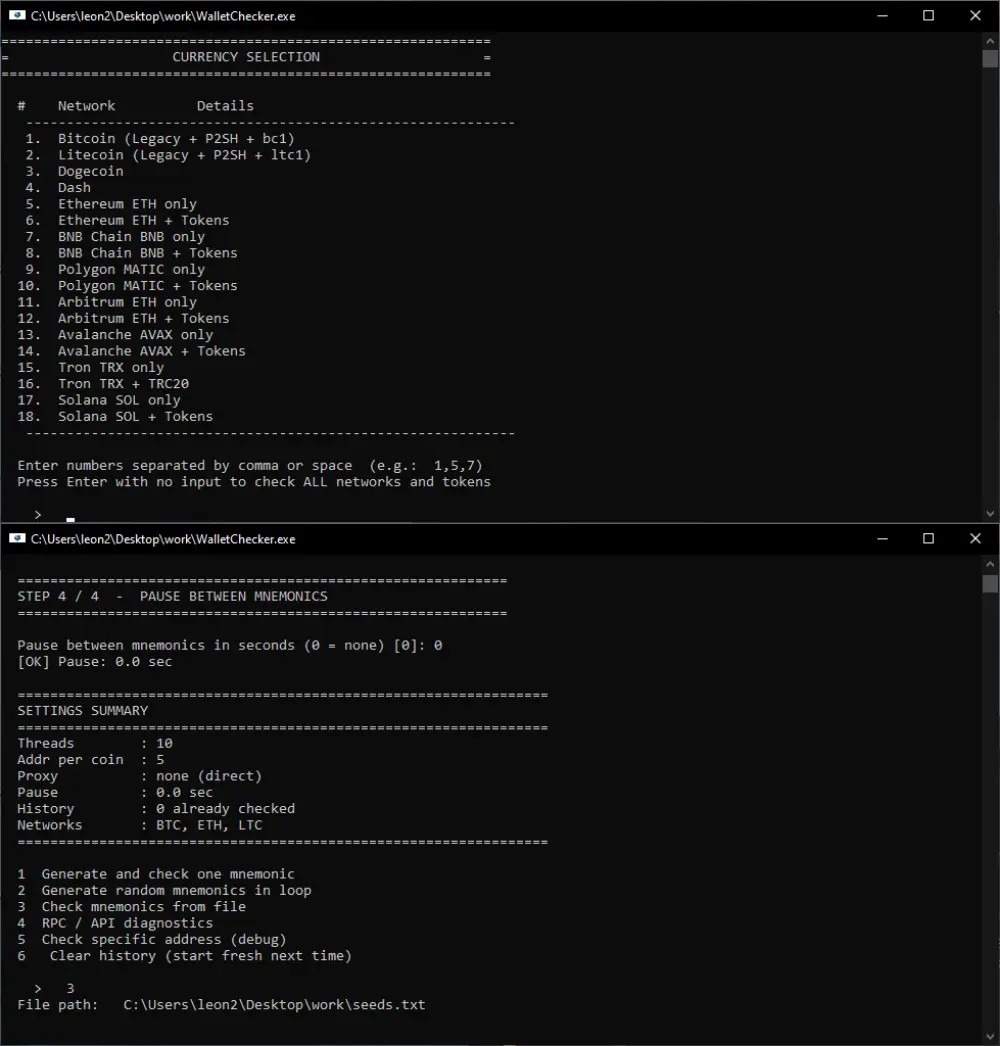Click the 'Arbitrum ETH only' row
This screenshot has height=1046, width=1000.
pos(107,302)
